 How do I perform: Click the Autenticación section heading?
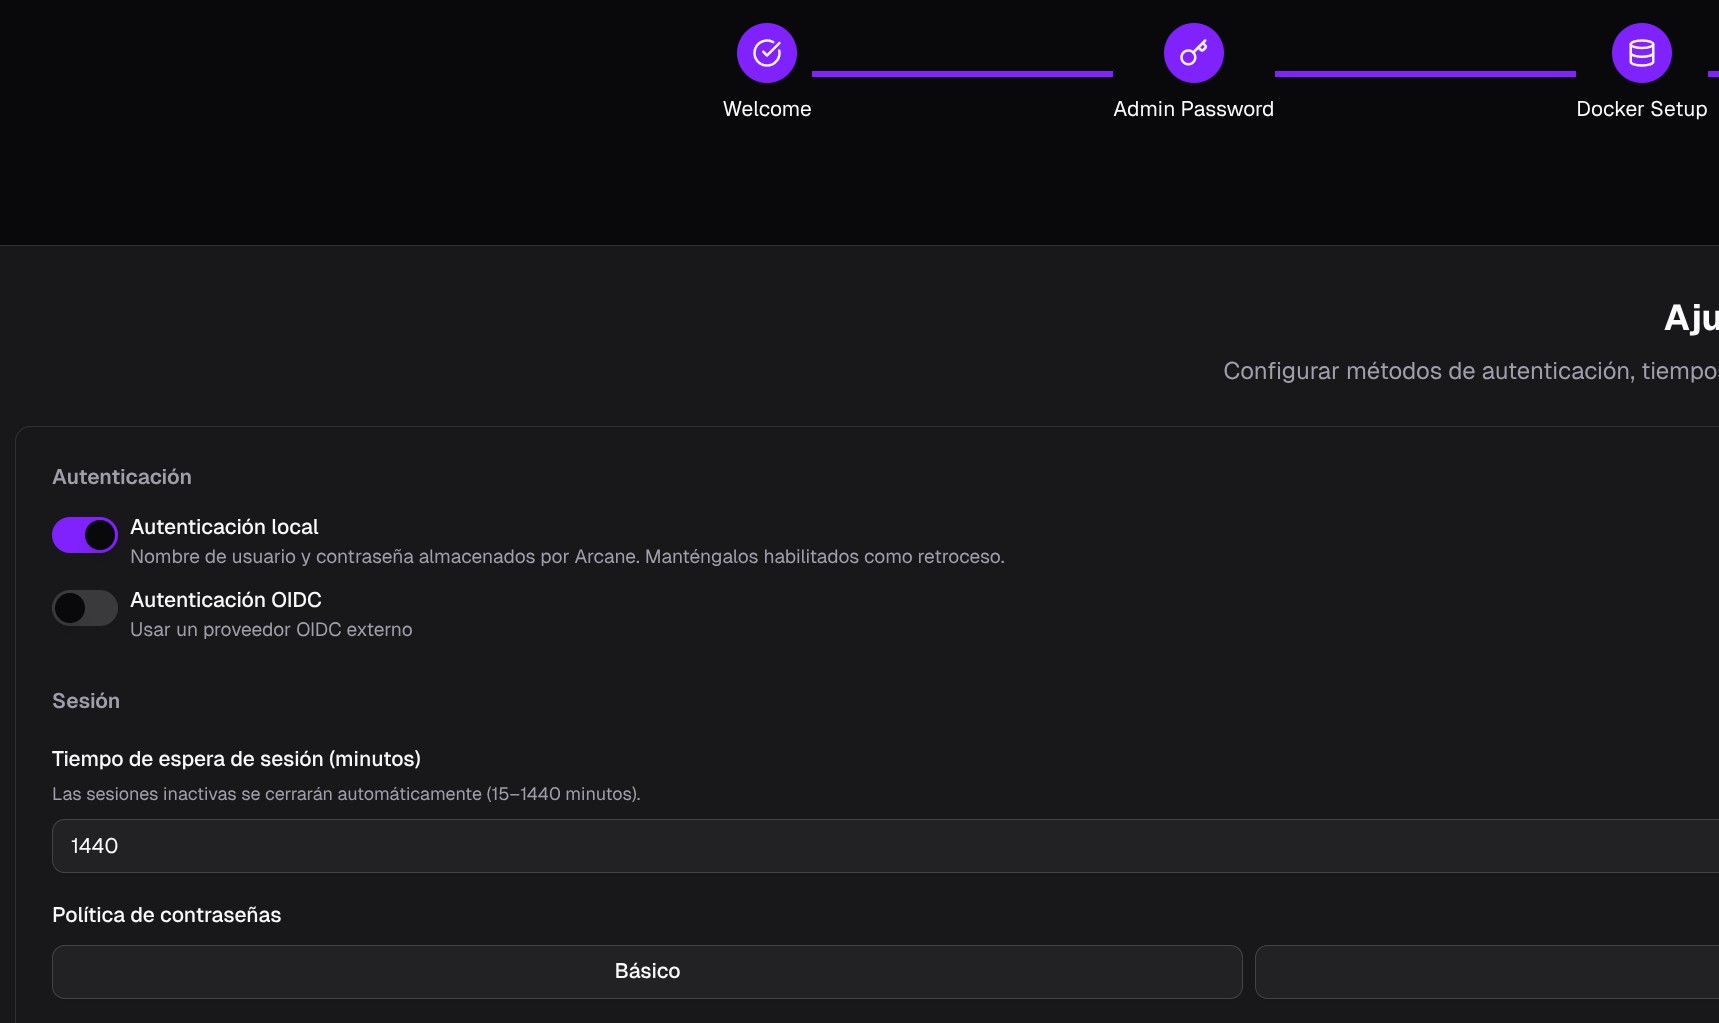click(122, 477)
